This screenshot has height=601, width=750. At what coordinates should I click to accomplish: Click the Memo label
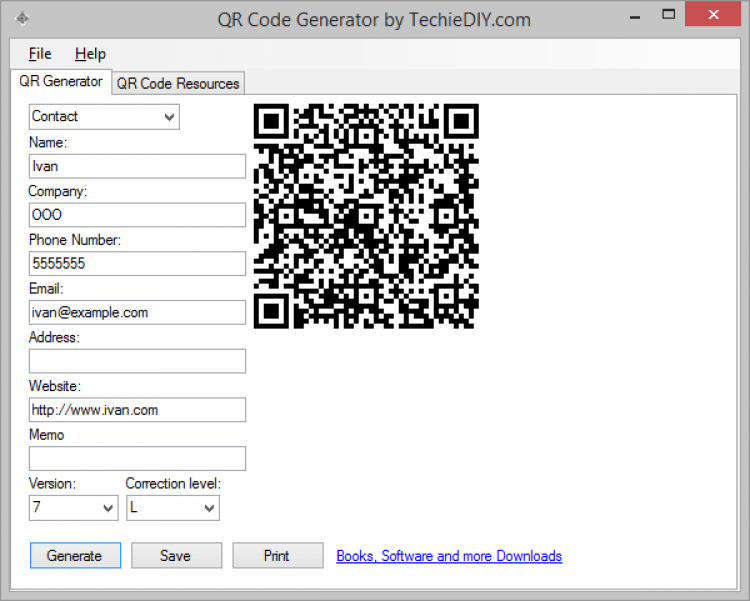pos(46,435)
